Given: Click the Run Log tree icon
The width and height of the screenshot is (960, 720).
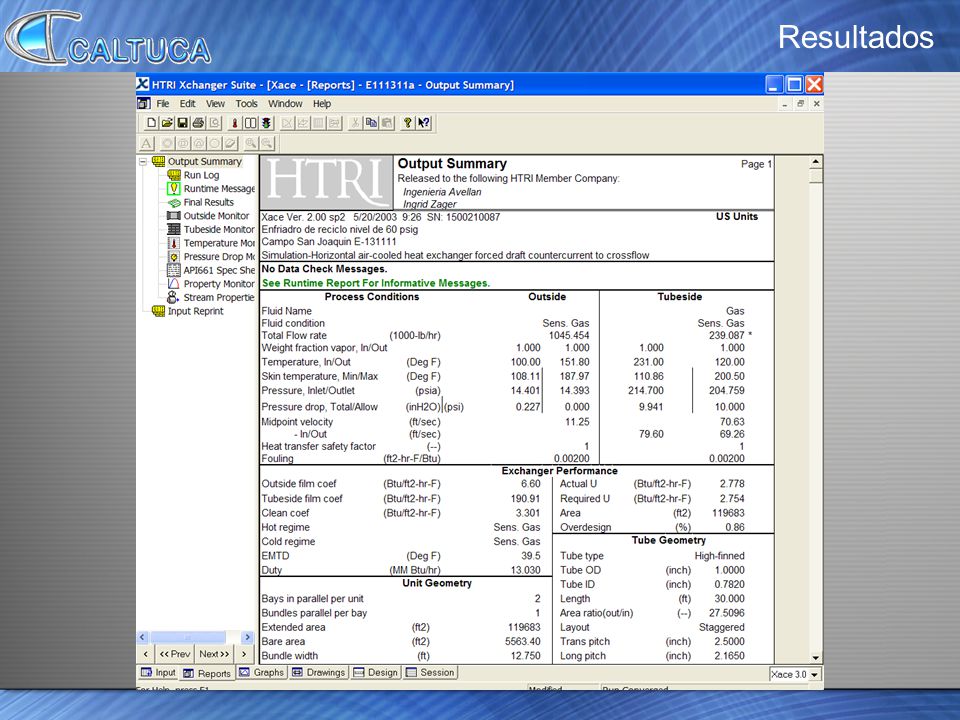Looking at the screenshot, I should 174,175.
